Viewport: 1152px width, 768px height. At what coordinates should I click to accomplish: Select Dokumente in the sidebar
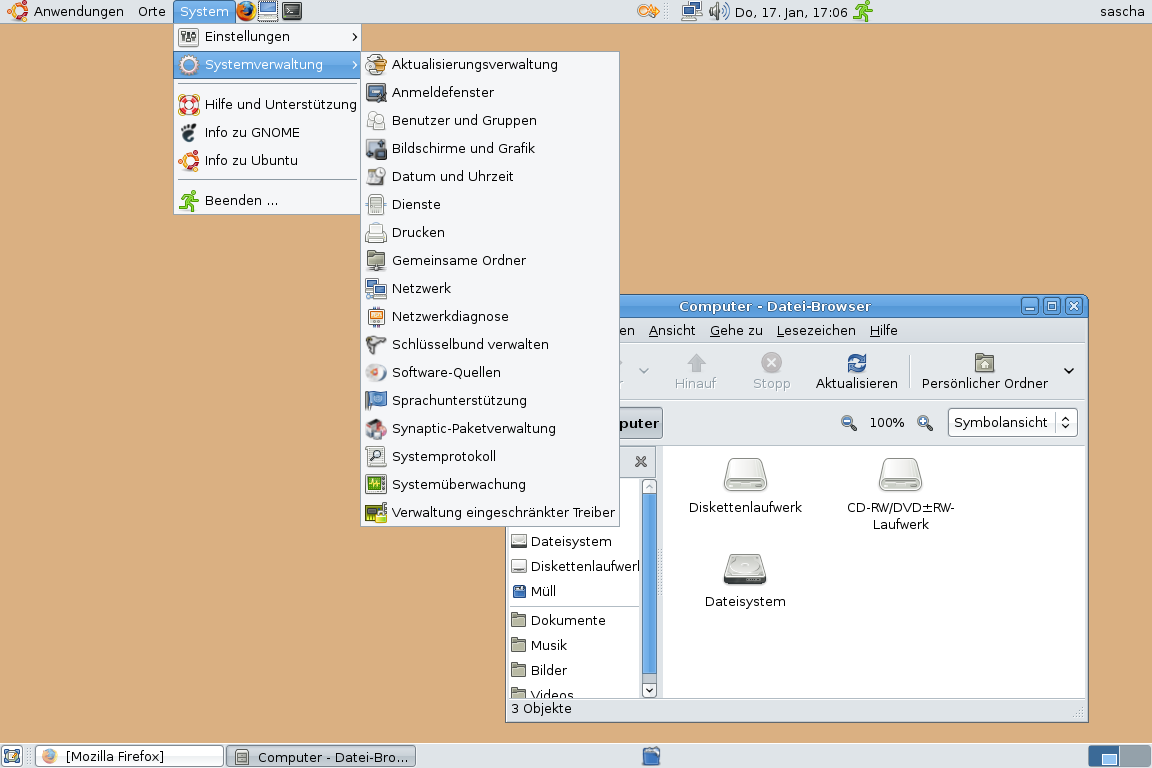pos(567,621)
